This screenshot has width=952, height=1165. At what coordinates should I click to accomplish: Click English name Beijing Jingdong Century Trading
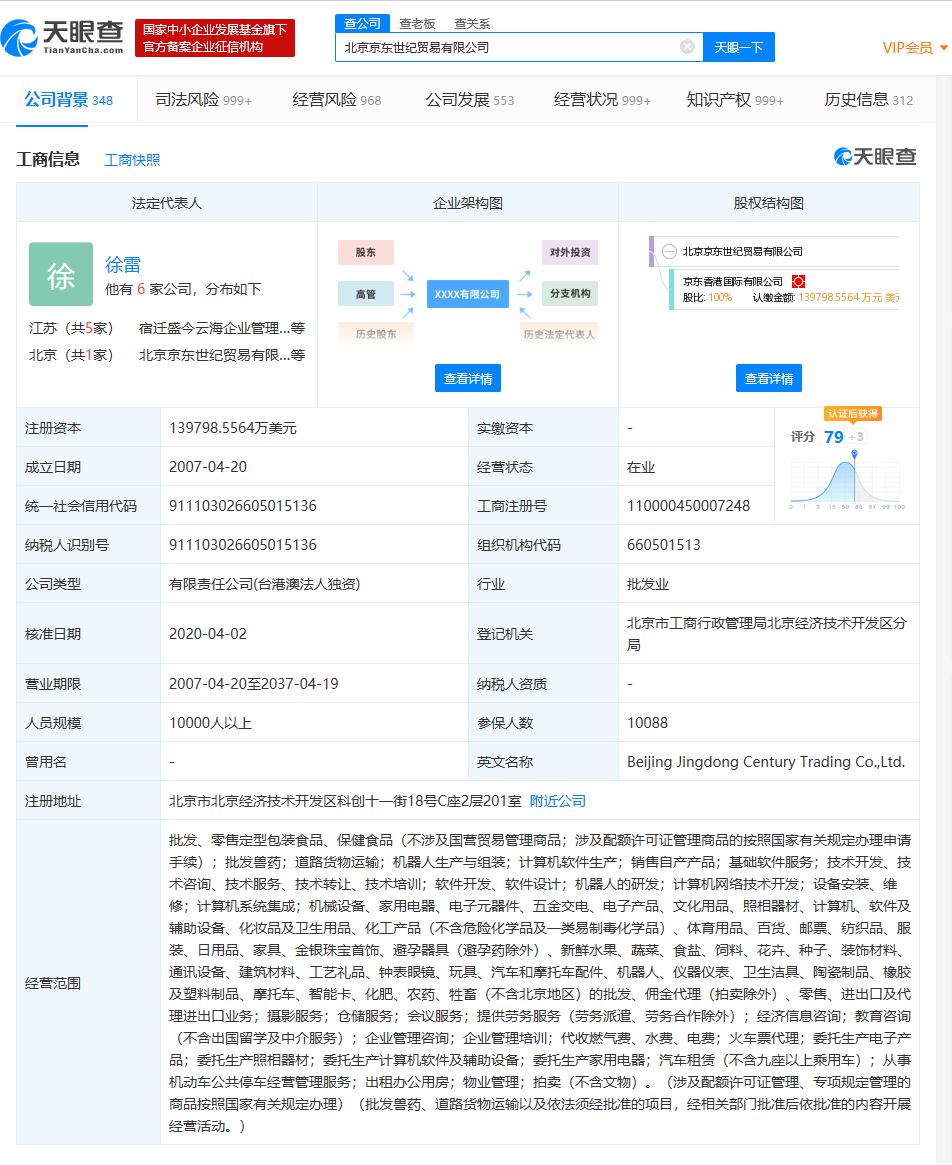[x=765, y=762]
